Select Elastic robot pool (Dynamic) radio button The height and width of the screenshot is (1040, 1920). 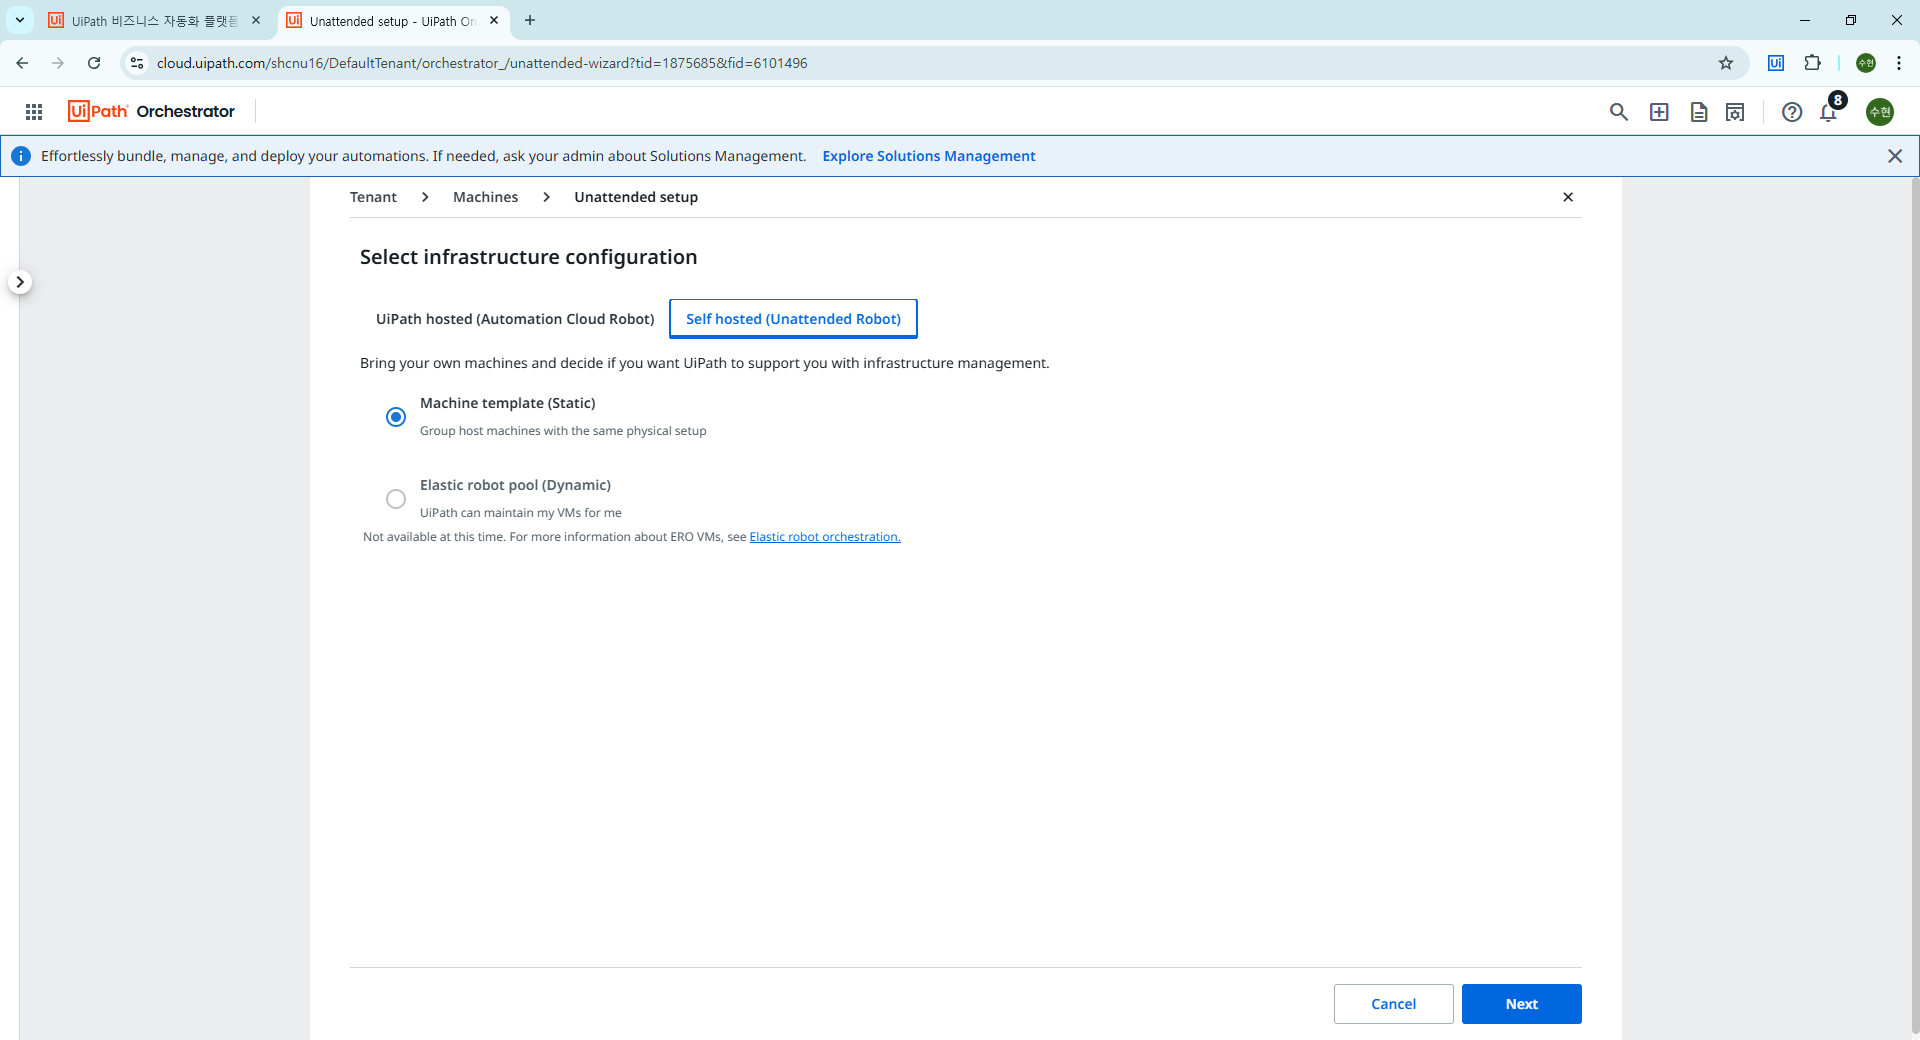396,499
